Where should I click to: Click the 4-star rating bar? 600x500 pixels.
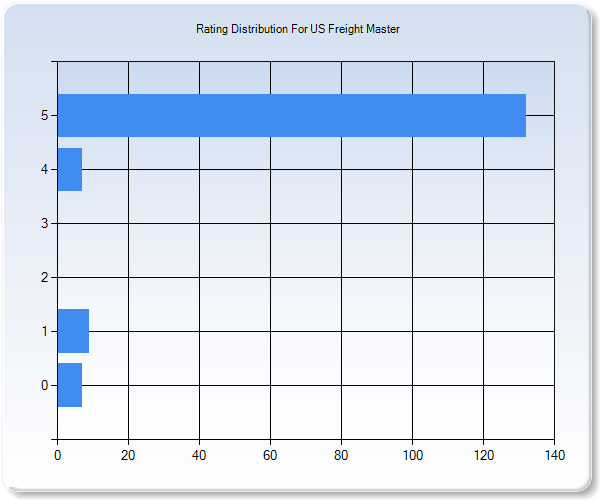pyautogui.click(x=70, y=169)
